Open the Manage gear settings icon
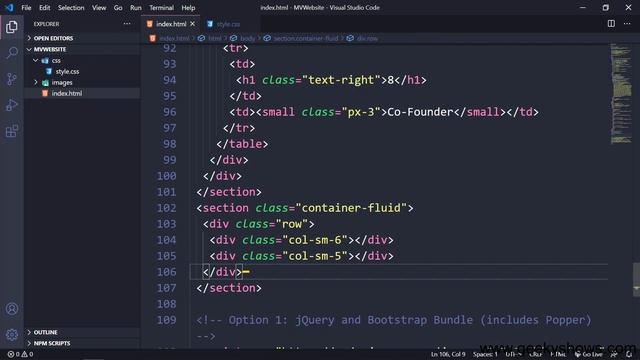 coord(12,335)
